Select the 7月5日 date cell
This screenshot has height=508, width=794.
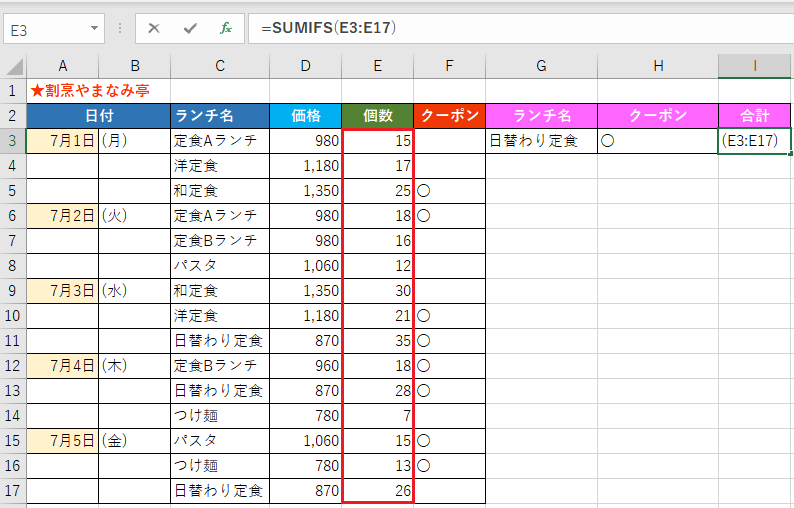[x=63, y=441]
